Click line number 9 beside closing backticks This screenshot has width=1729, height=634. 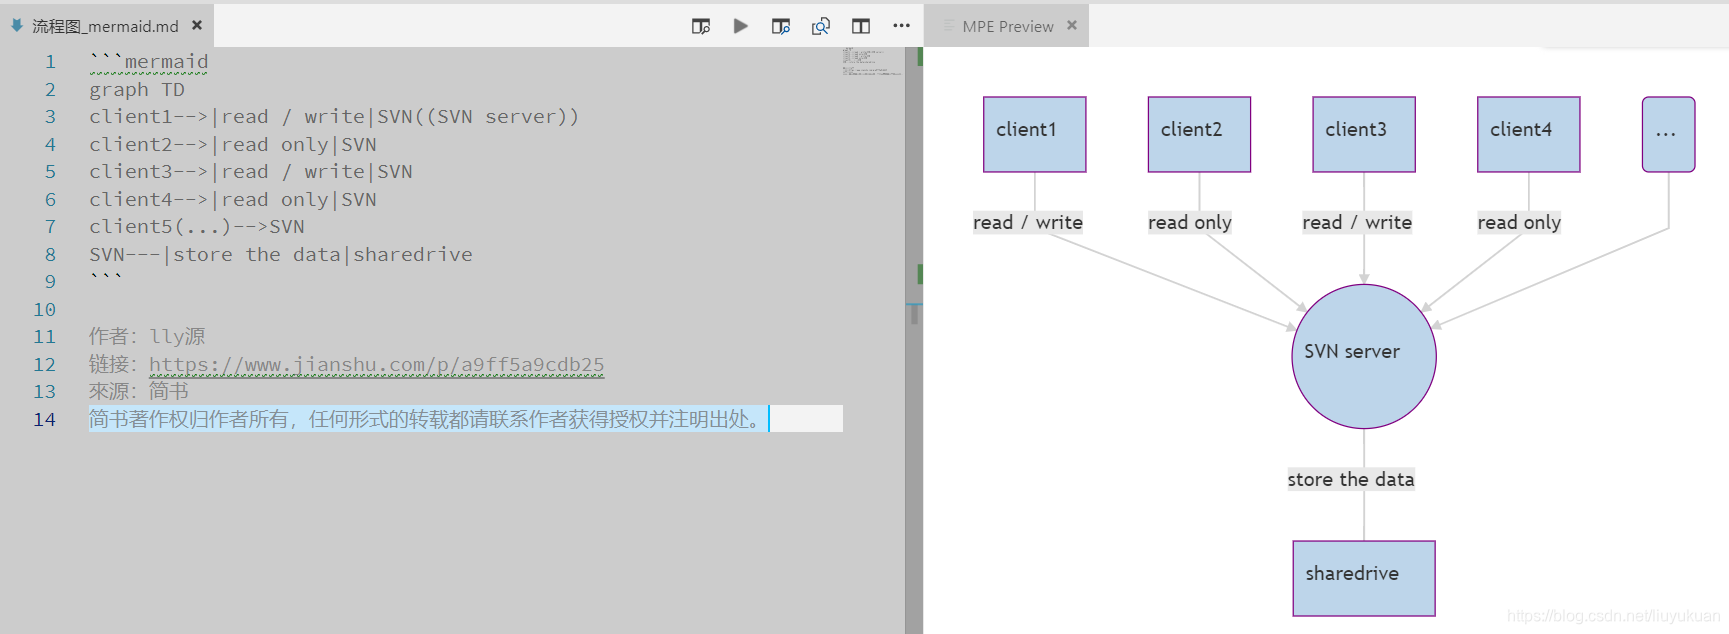50,282
